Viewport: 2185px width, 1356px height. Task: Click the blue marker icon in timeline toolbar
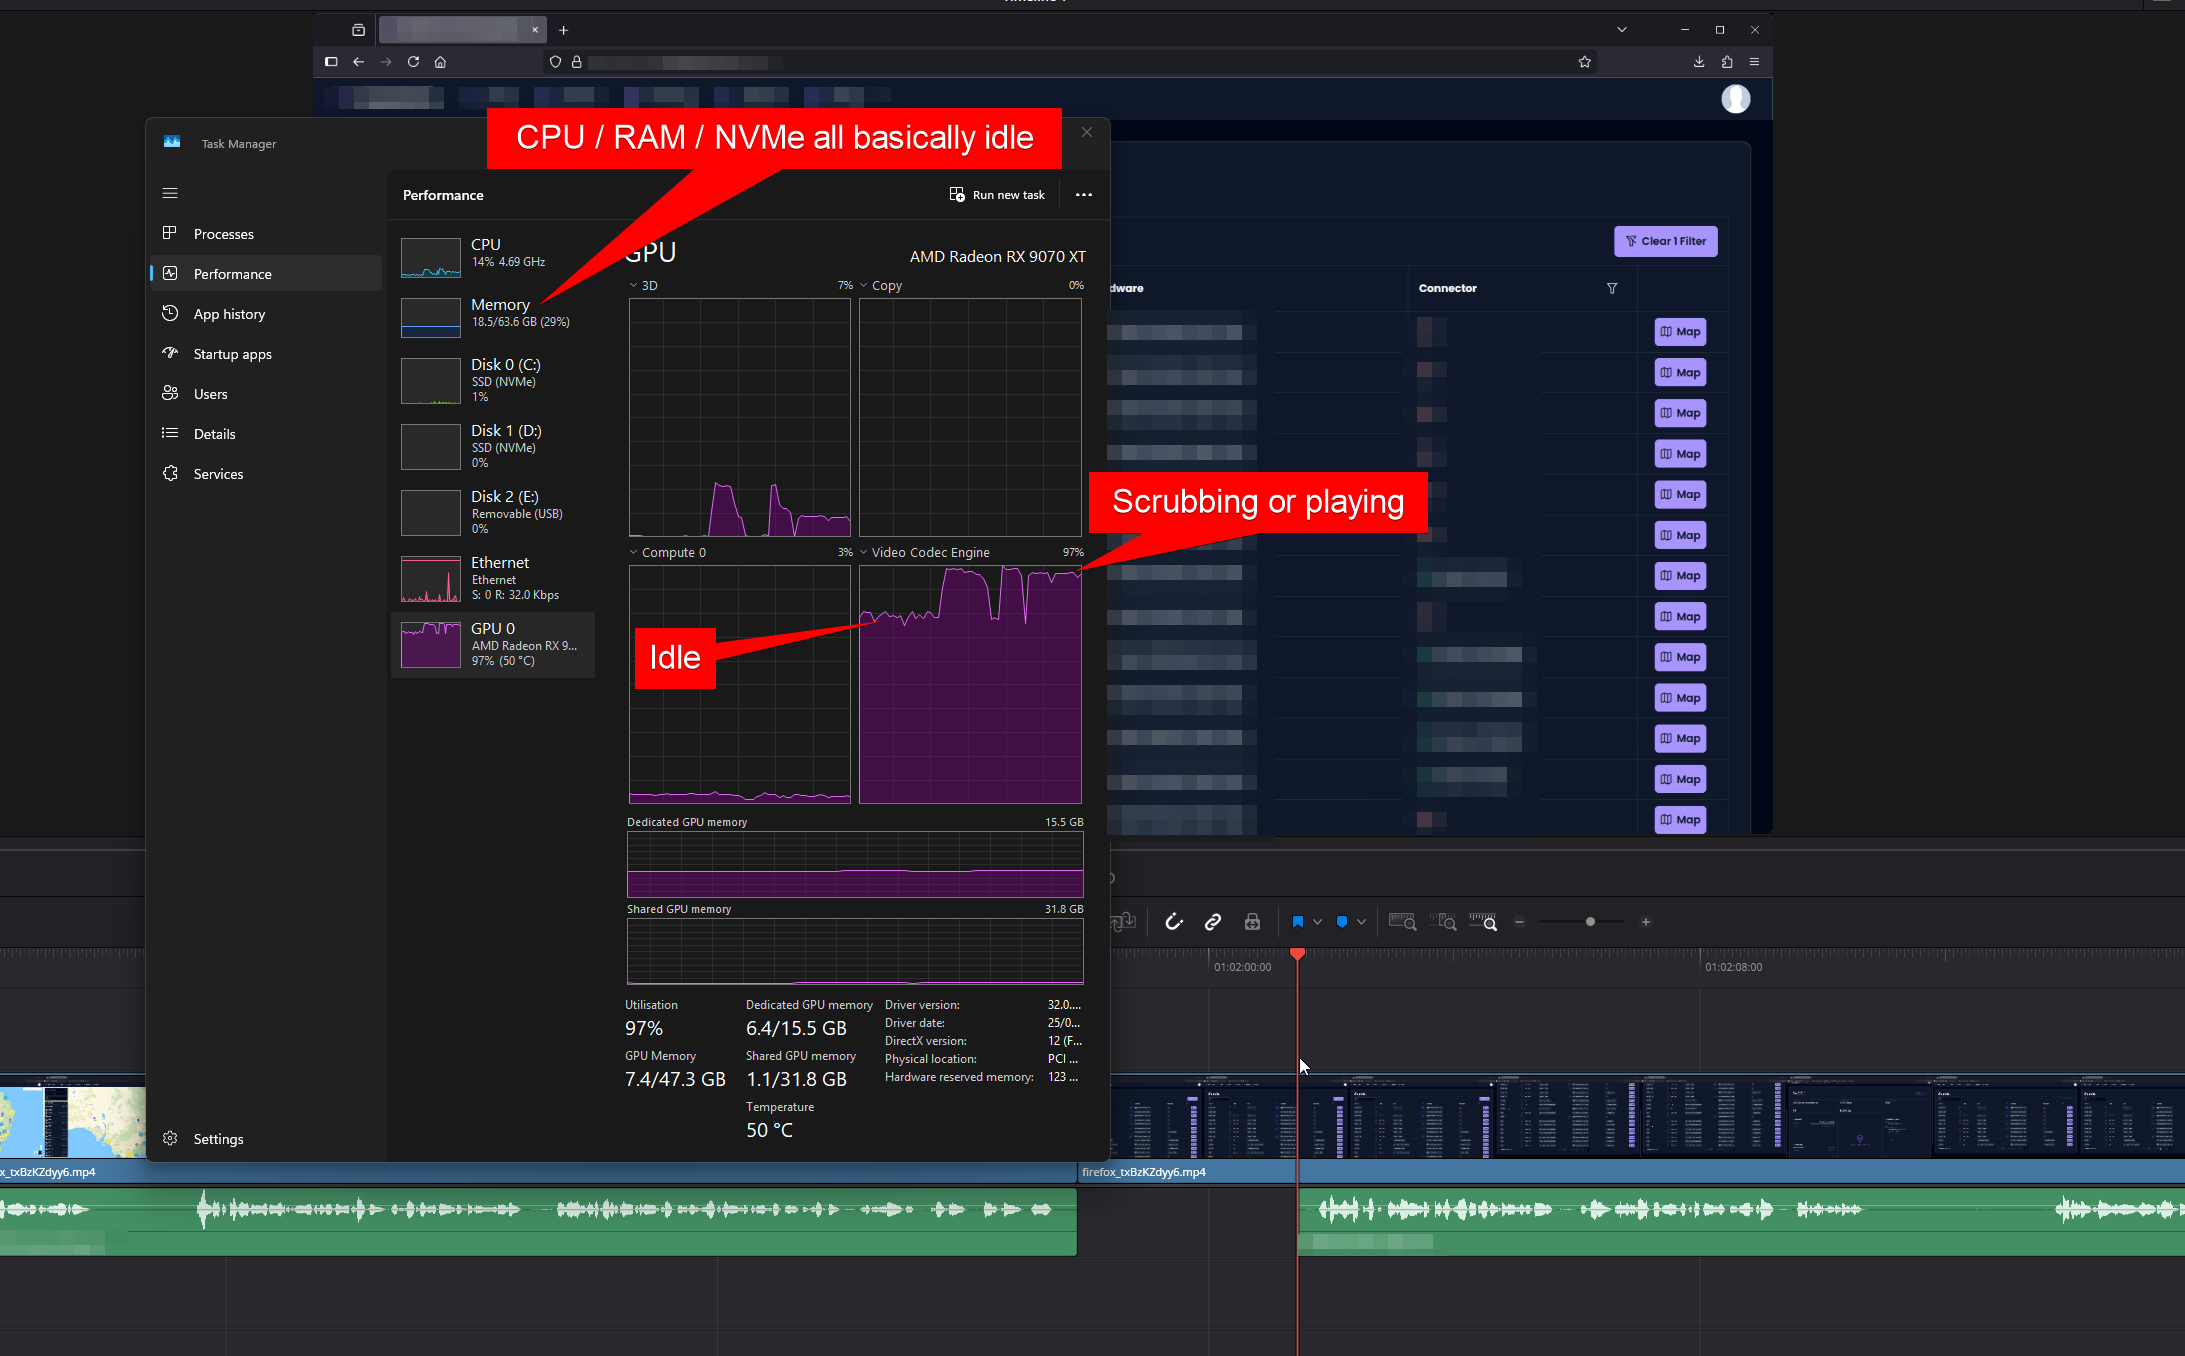[1342, 922]
